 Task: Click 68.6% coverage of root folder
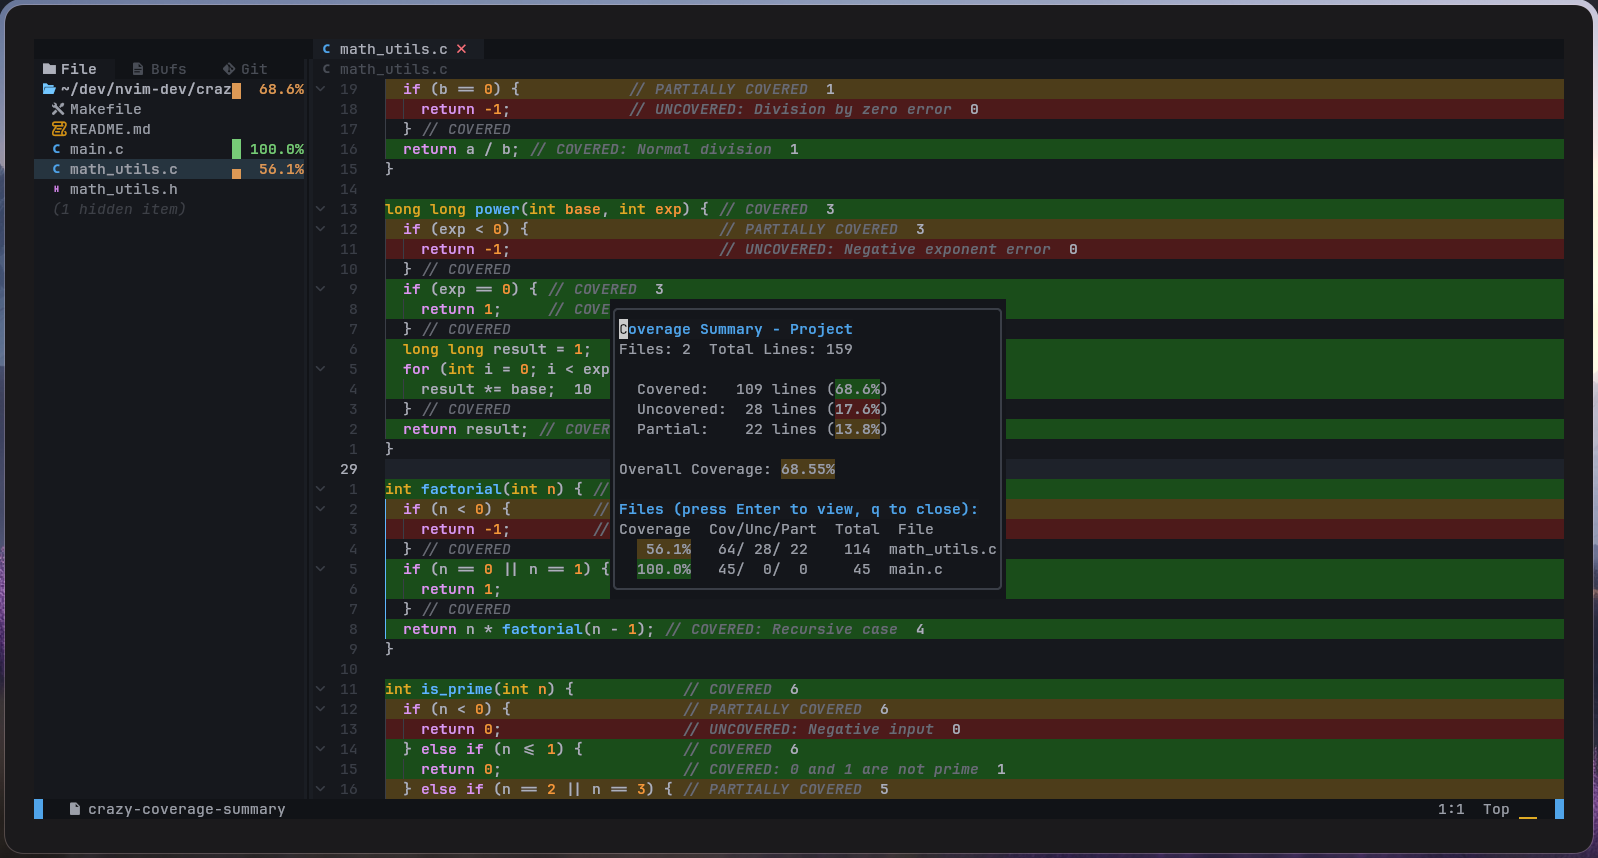tap(281, 89)
